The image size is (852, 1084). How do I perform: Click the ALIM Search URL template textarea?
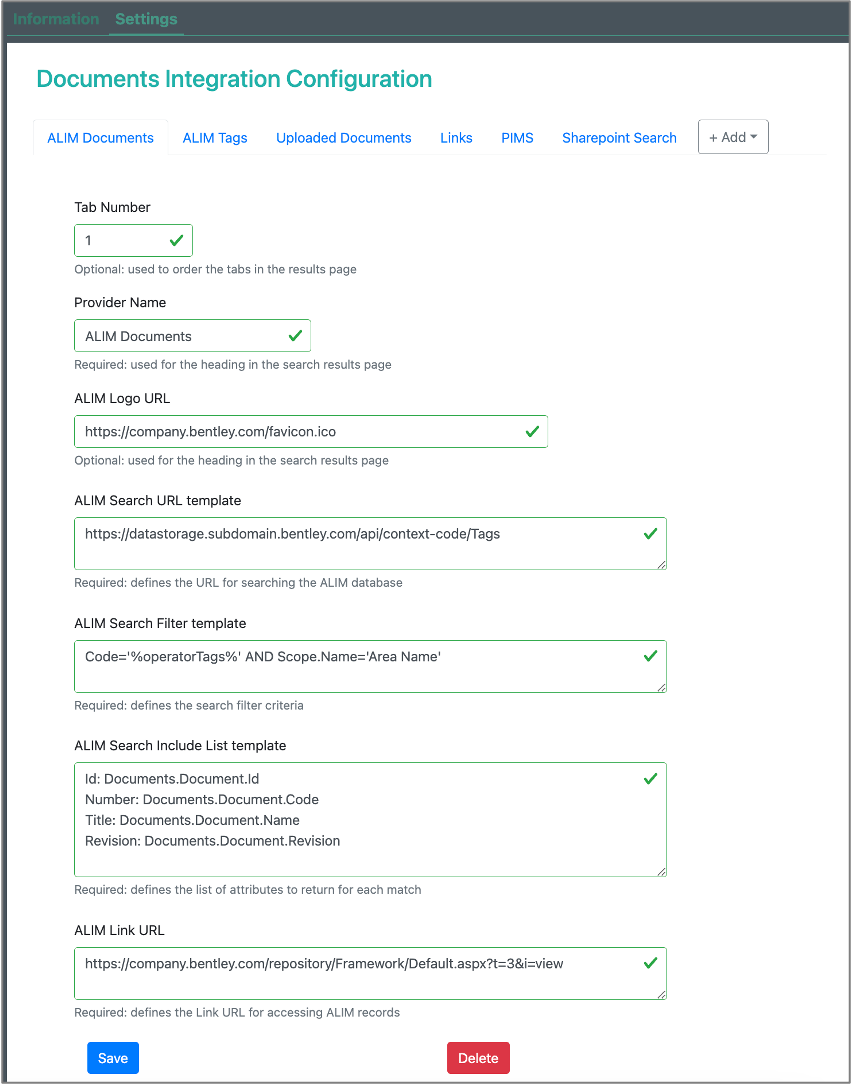click(371, 543)
